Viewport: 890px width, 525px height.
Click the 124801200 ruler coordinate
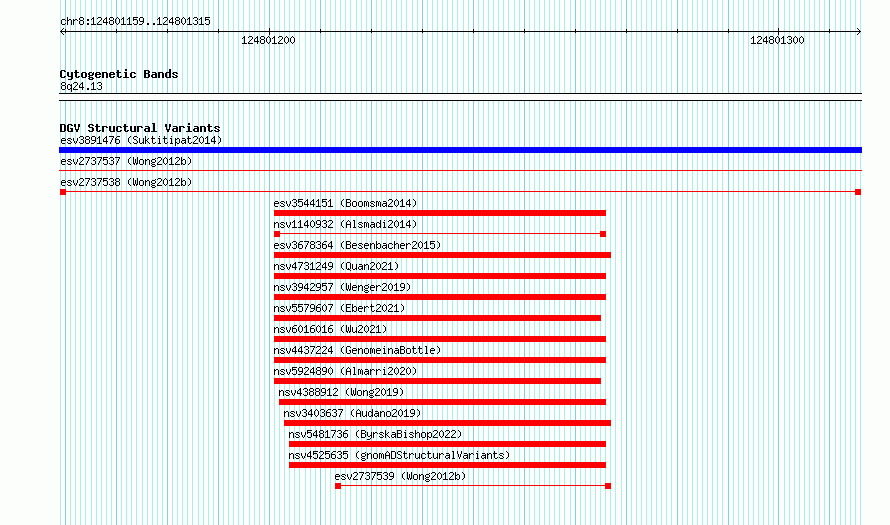click(268, 40)
